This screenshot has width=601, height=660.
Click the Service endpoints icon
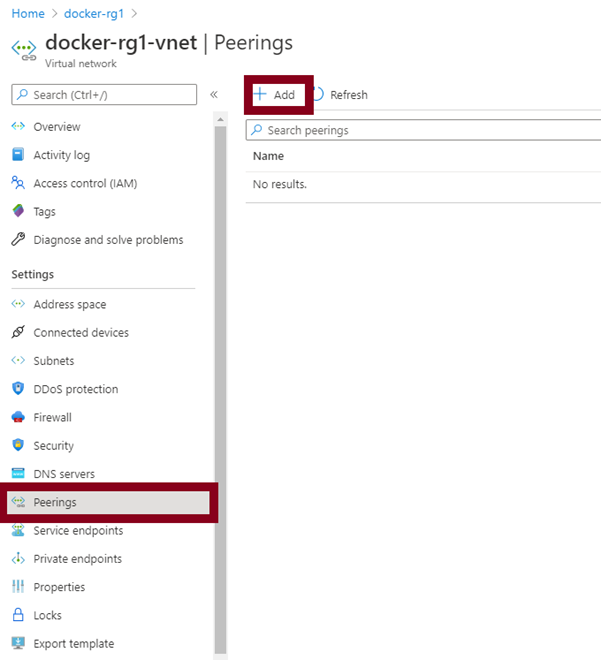(18, 530)
